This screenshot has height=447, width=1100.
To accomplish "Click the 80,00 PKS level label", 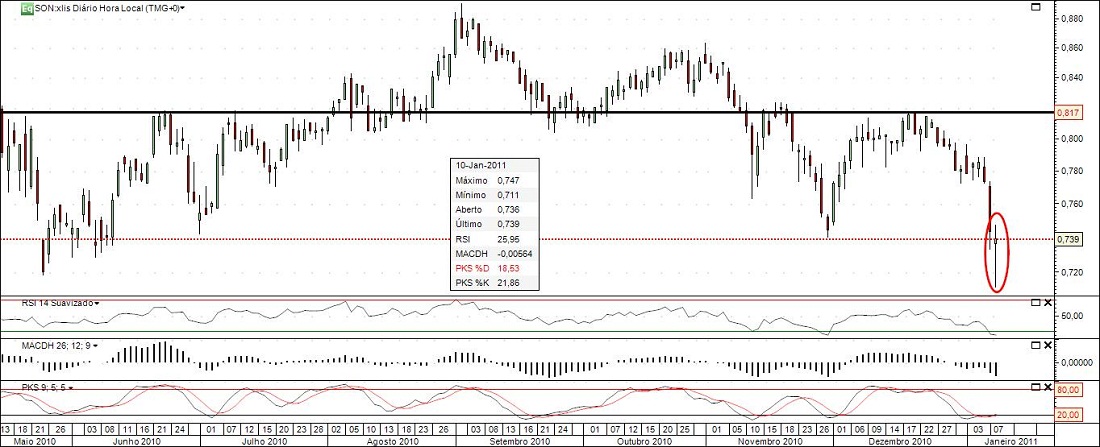I will point(1067,389).
